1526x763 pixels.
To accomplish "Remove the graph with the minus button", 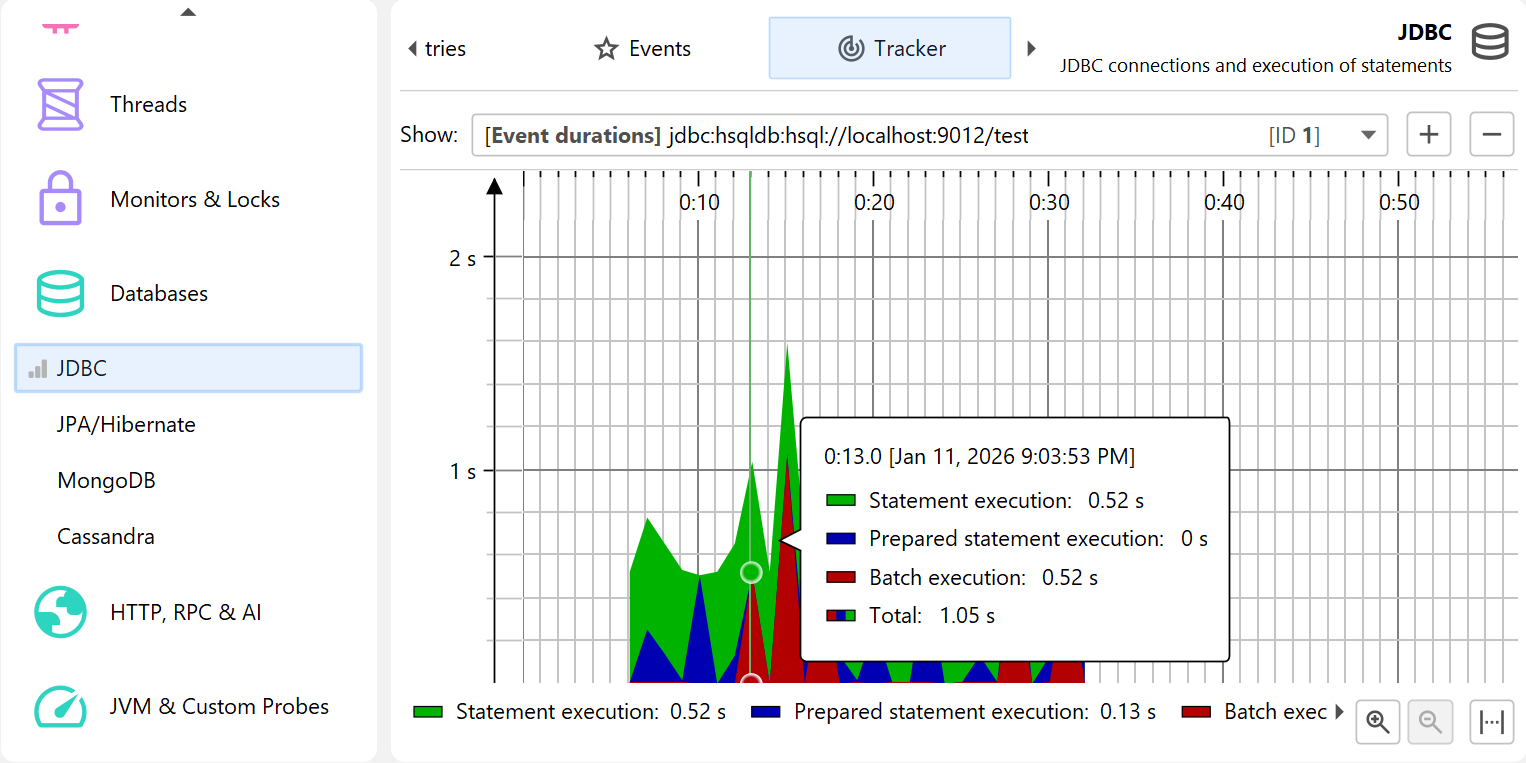I will pos(1491,135).
